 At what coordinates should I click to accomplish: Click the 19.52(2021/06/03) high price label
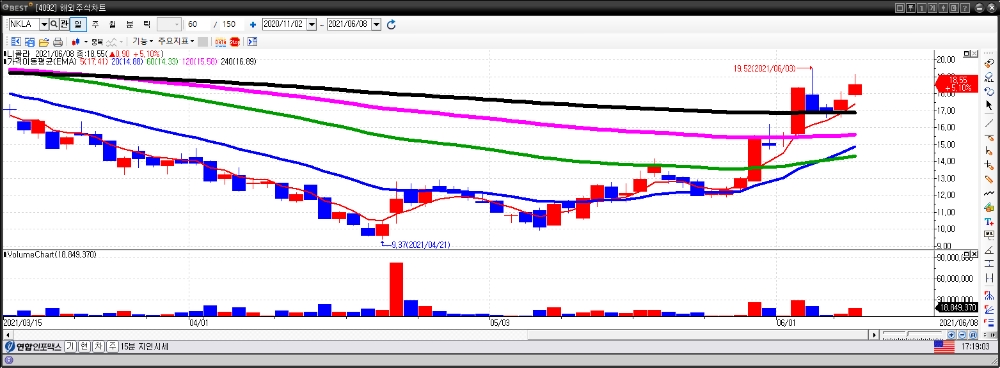[x=765, y=68]
